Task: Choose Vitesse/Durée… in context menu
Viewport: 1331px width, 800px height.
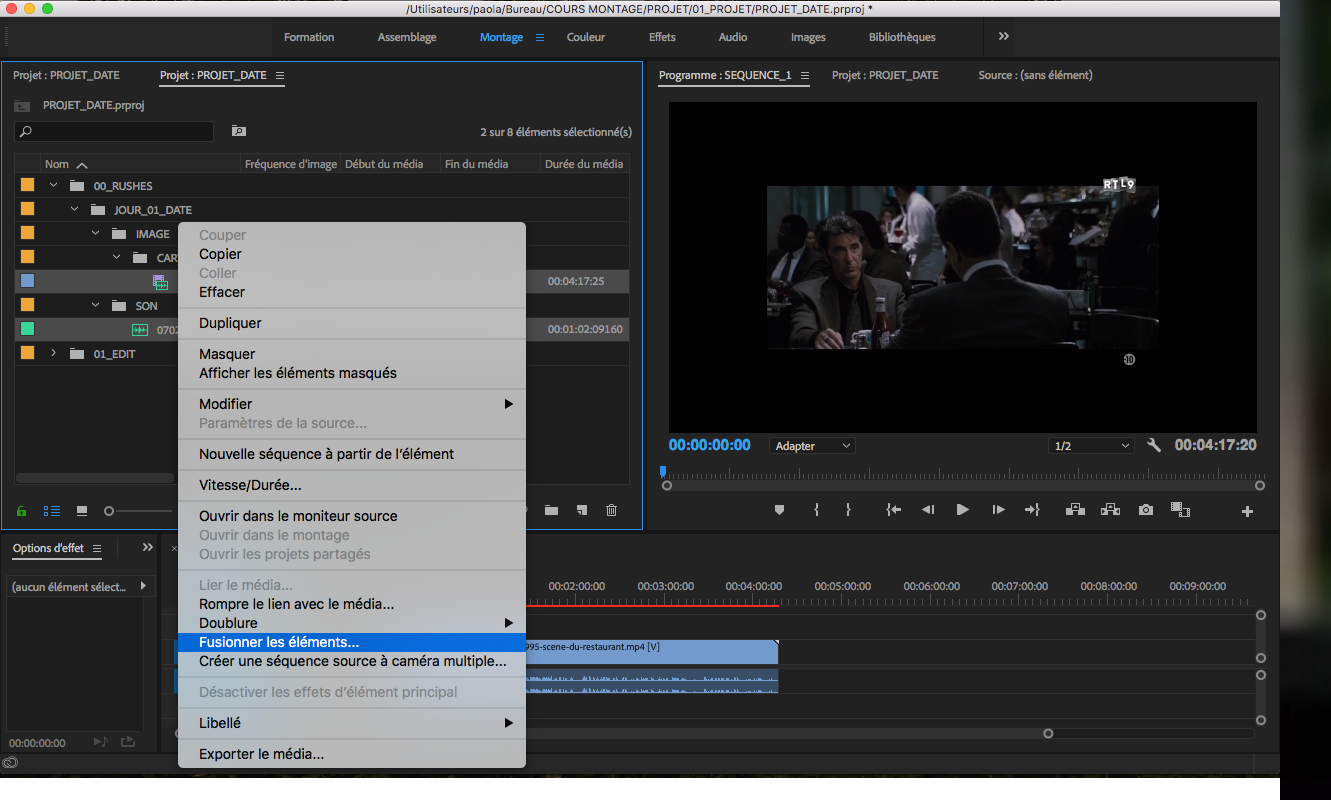Action: (351, 485)
